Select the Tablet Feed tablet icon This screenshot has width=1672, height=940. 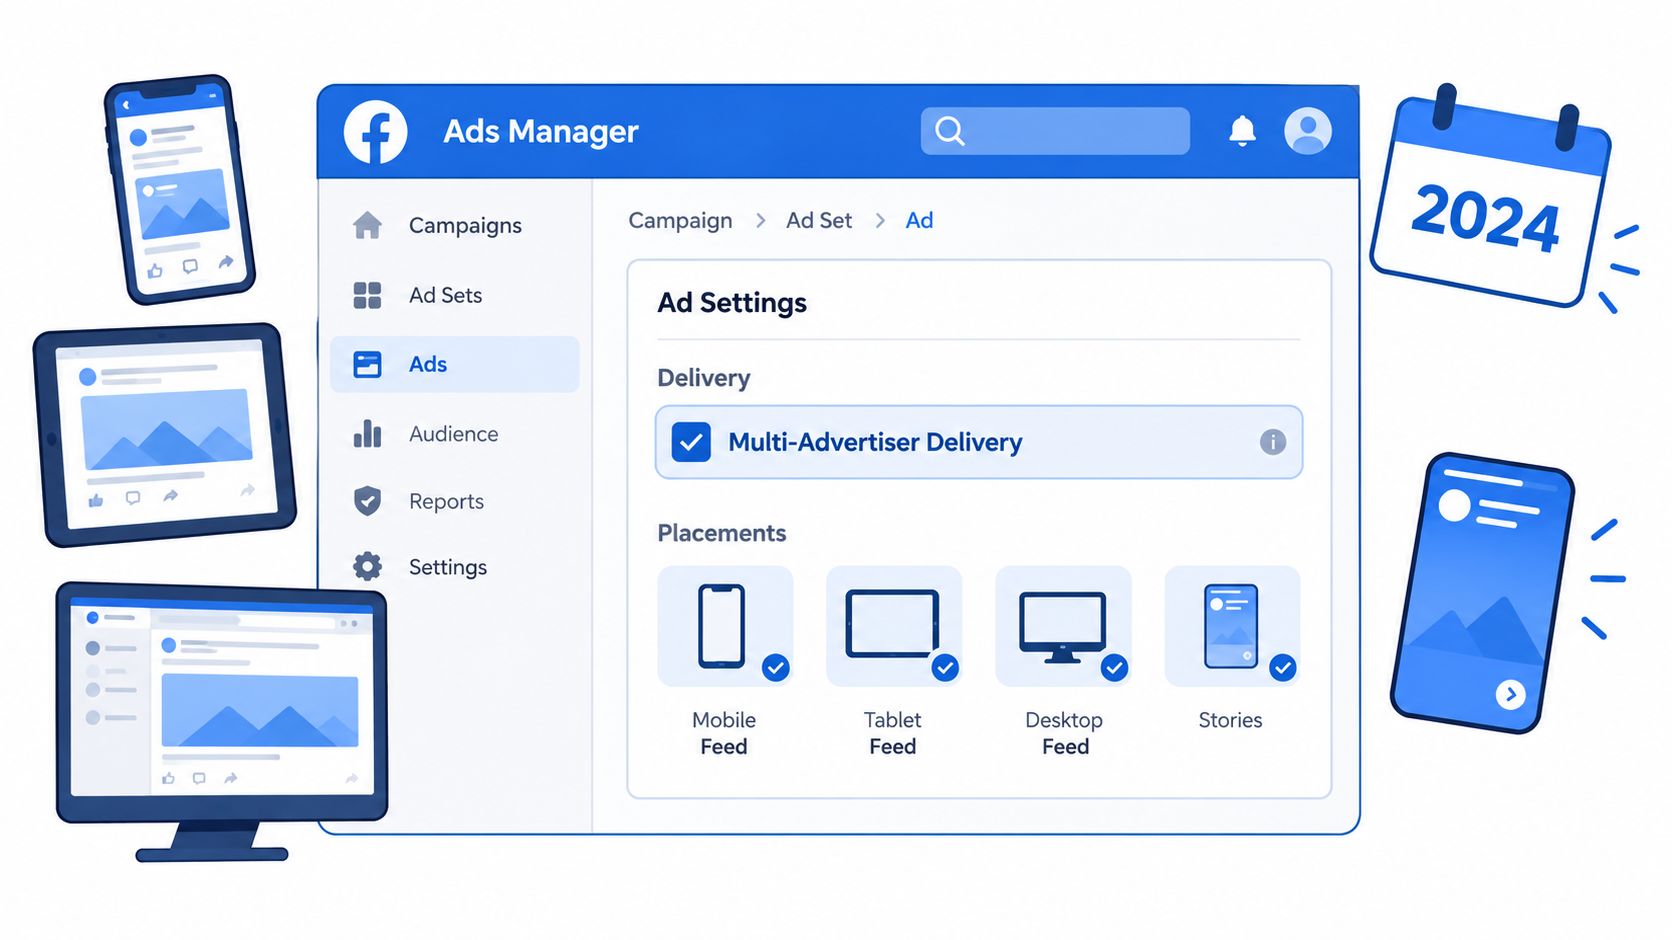pyautogui.click(x=892, y=624)
